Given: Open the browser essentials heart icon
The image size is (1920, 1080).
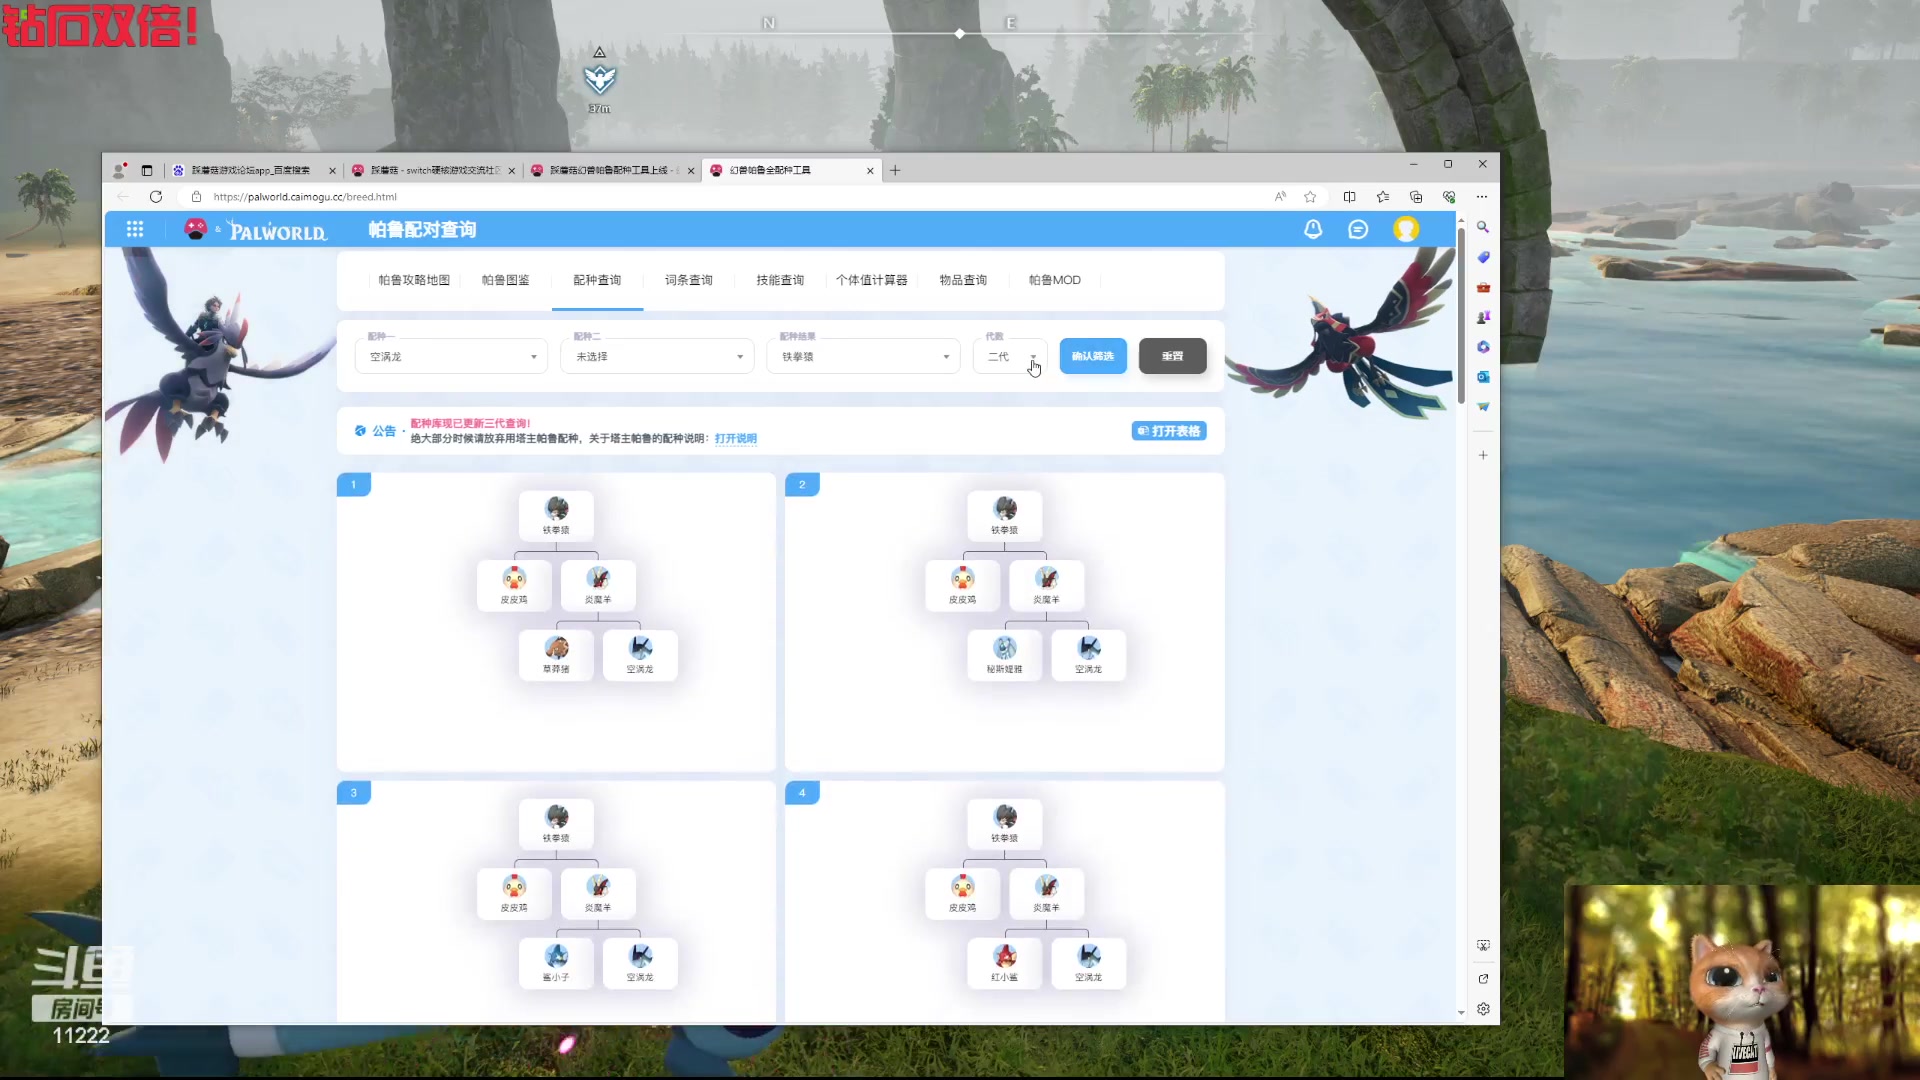Looking at the screenshot, I should pos(1449,197).
